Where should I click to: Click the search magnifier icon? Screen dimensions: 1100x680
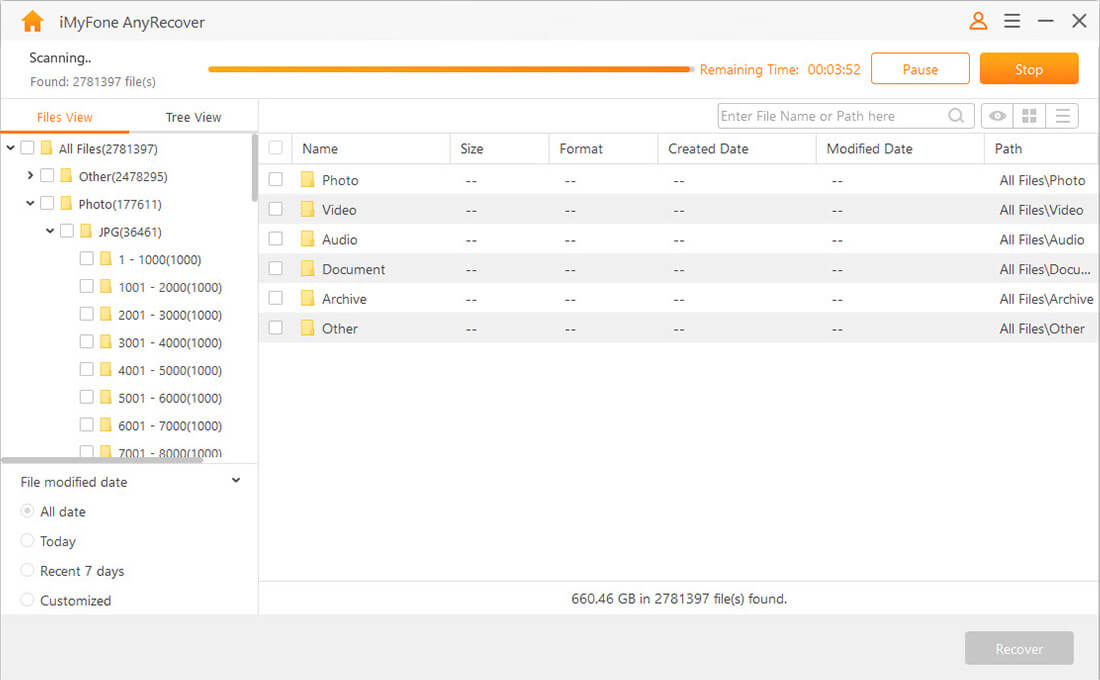pos(956,116)
